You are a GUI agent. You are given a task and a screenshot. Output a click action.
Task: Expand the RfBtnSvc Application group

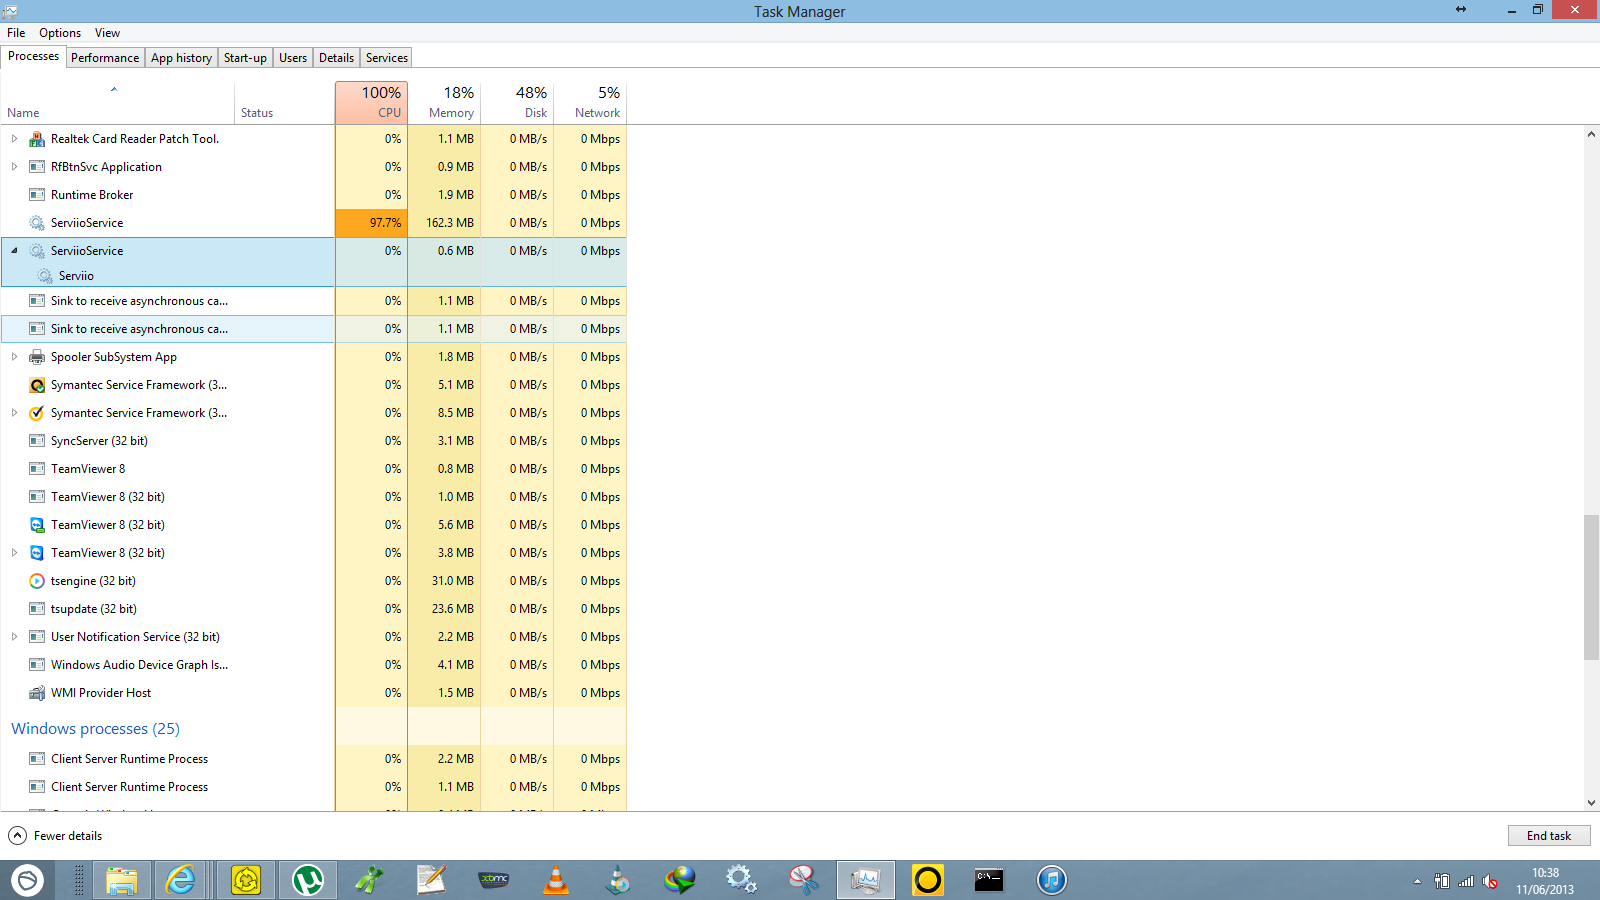click(x=14, y=167)
